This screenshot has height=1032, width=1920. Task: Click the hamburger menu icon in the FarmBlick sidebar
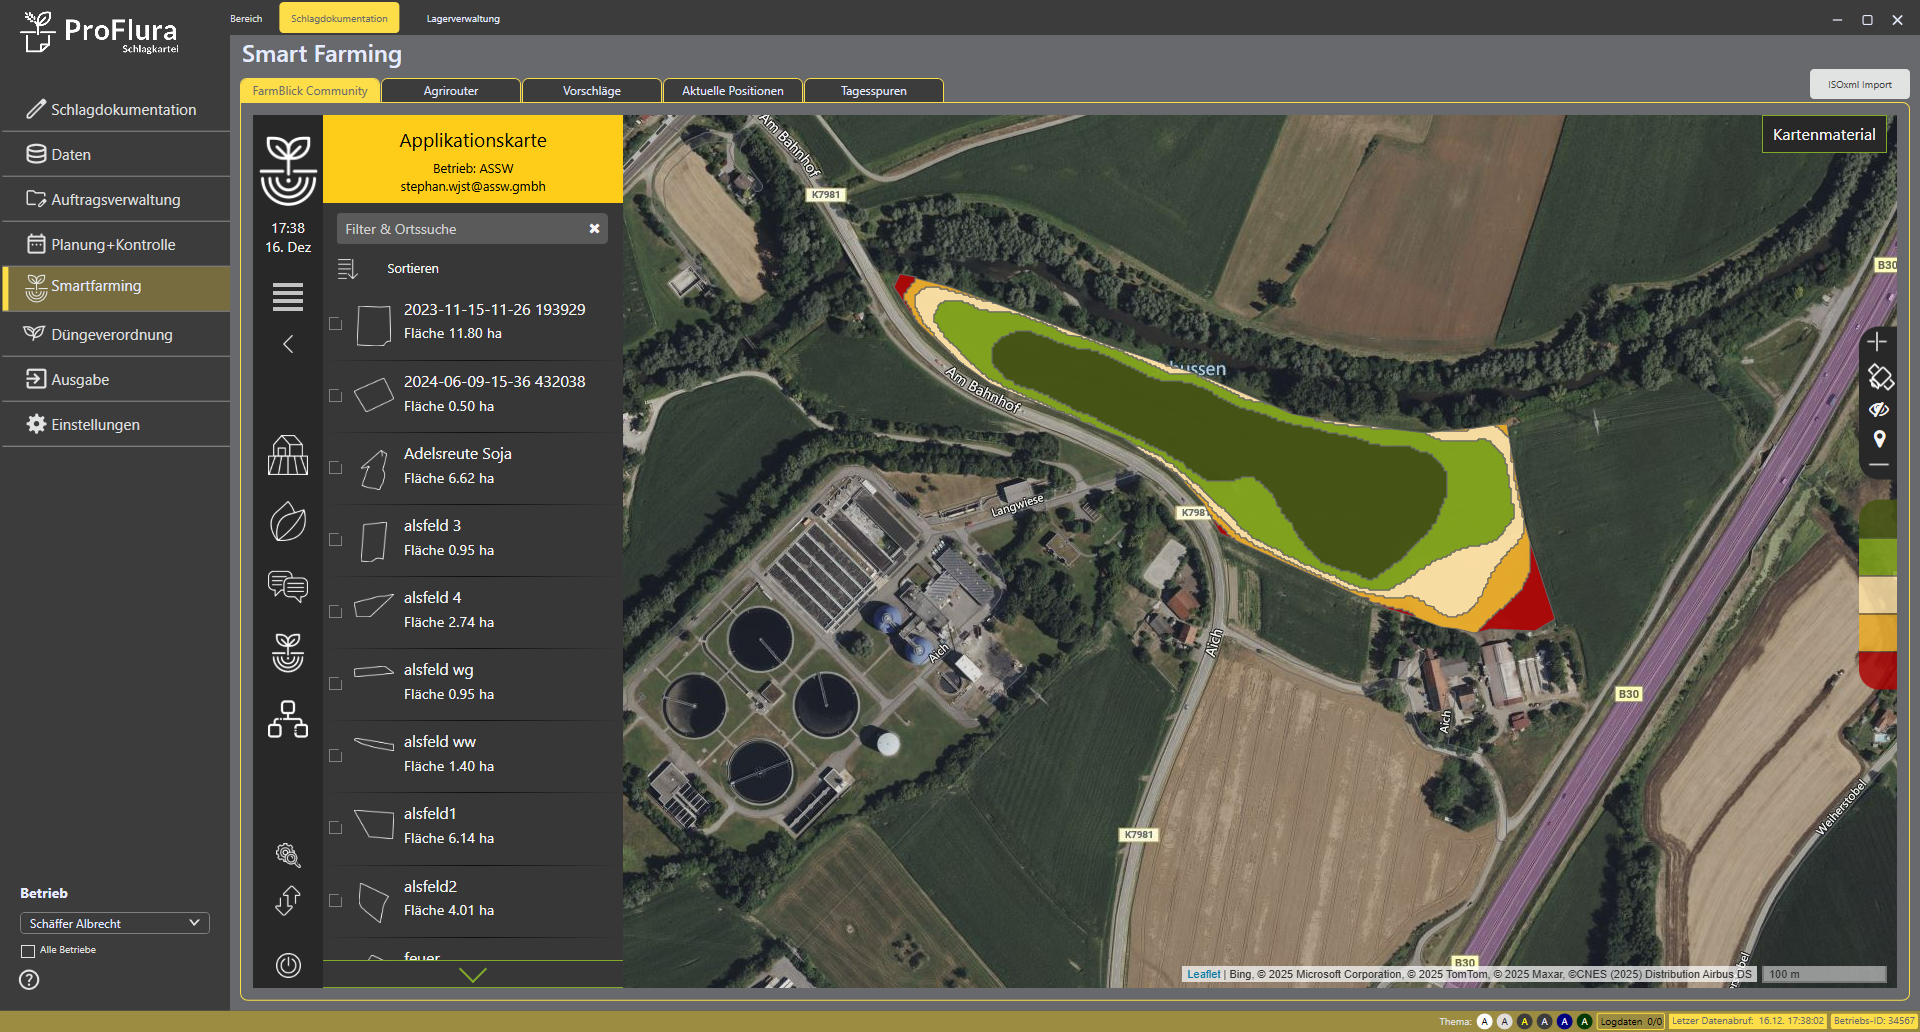(288, 297)
